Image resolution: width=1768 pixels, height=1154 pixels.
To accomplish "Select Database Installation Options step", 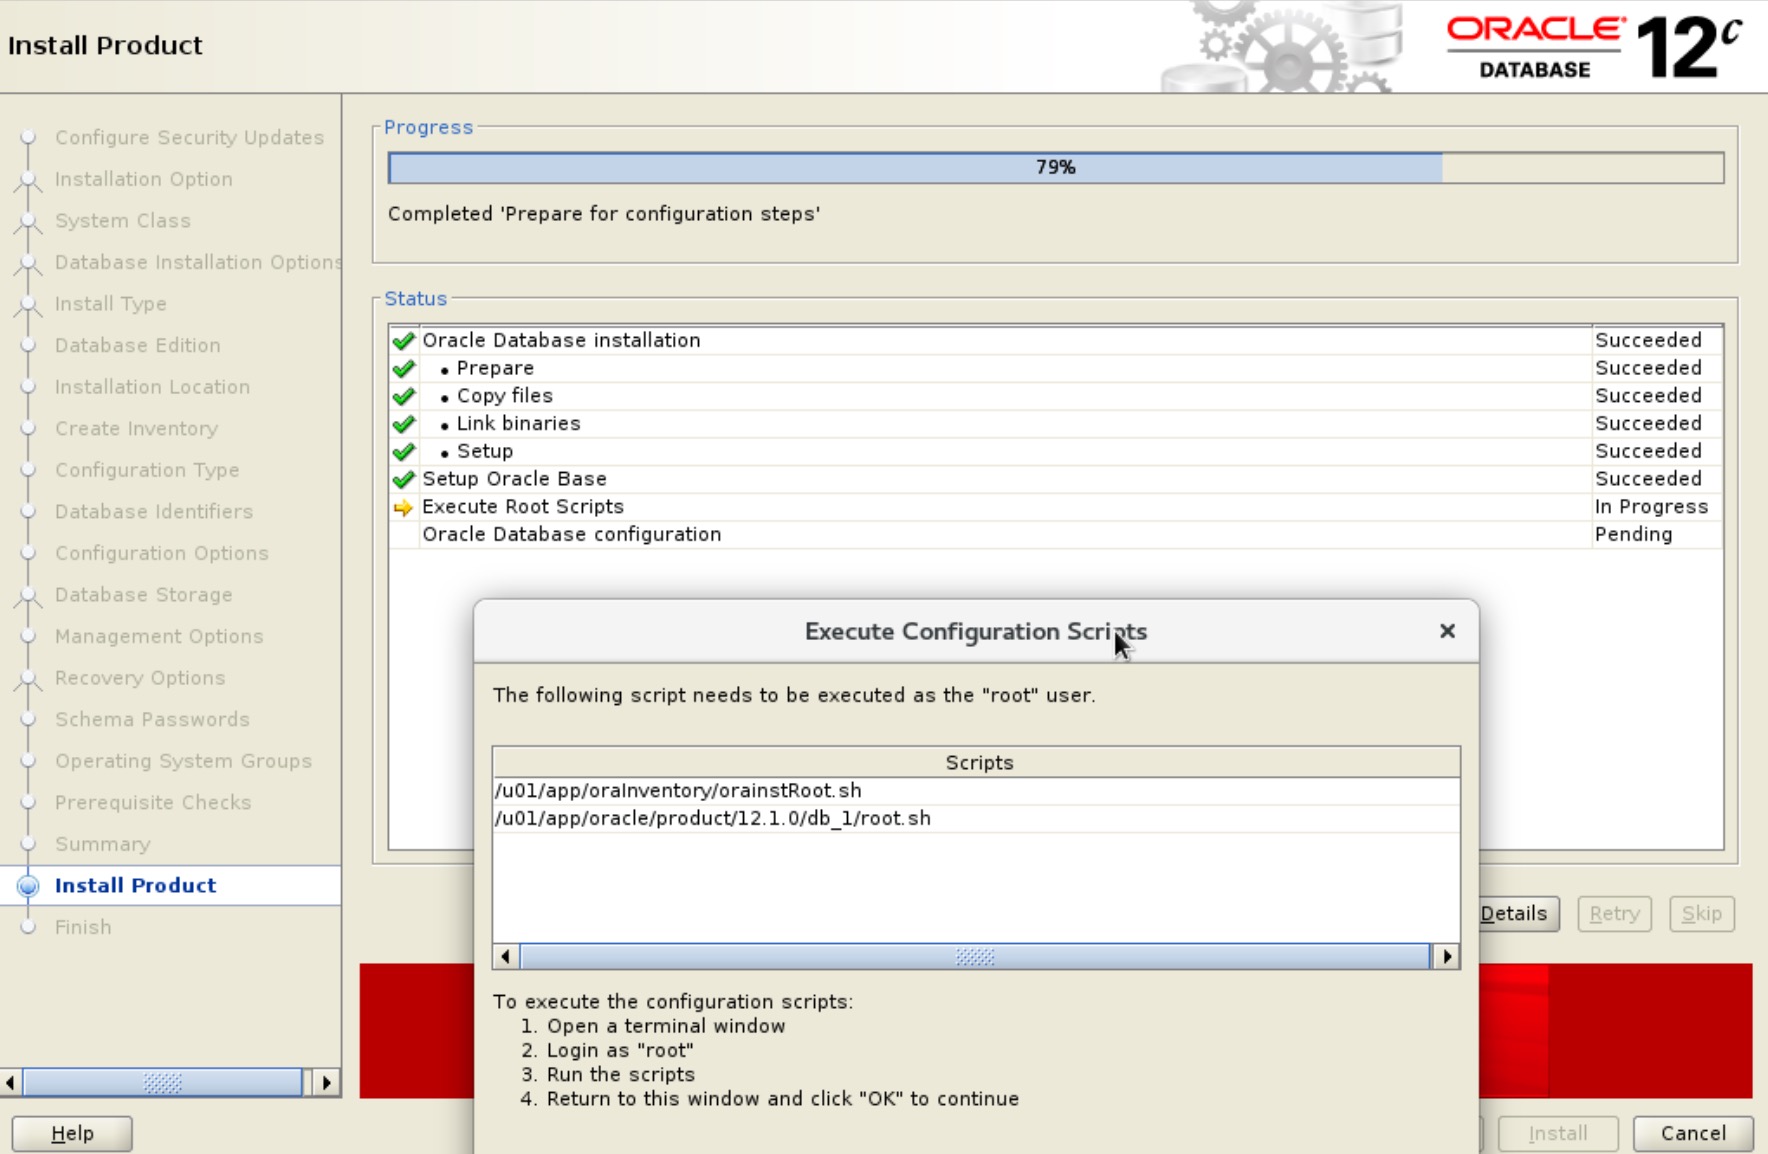I will 198,262.
